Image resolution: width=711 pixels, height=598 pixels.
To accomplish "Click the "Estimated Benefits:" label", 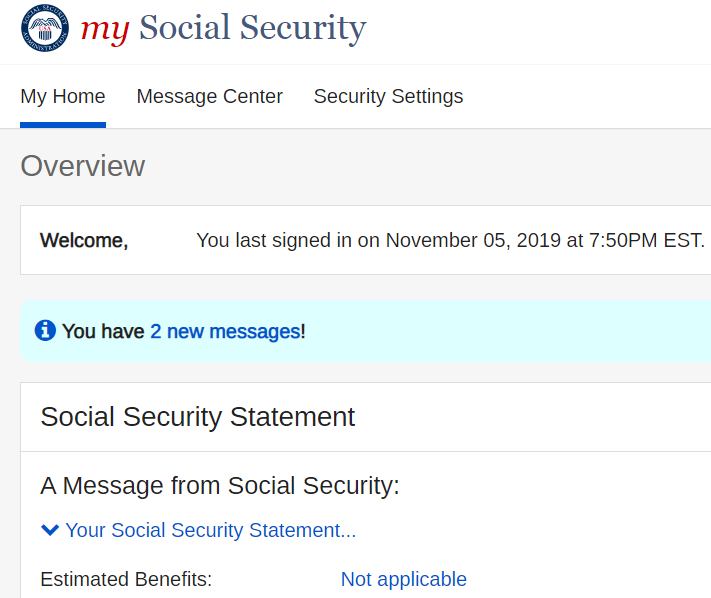I will click(x=127, y=579).
